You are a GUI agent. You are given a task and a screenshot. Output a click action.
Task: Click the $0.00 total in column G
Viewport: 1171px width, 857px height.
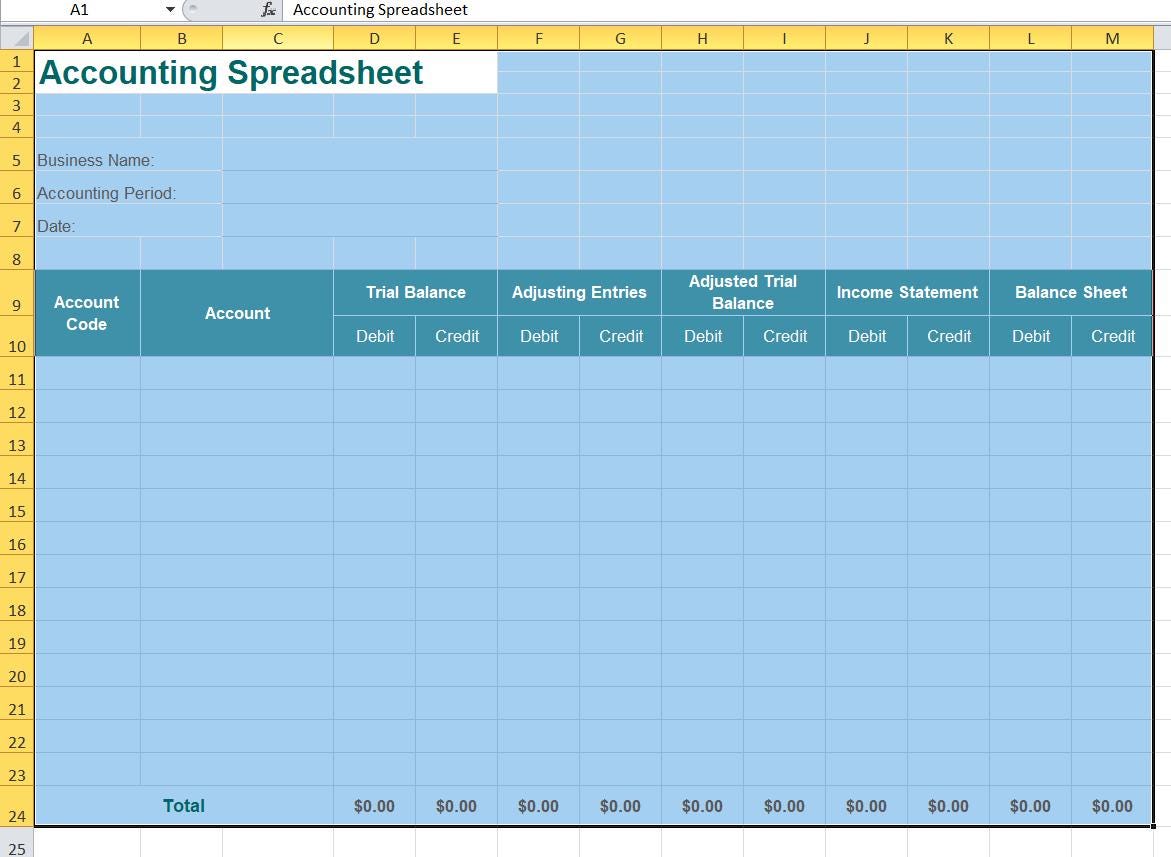[620, 806]
